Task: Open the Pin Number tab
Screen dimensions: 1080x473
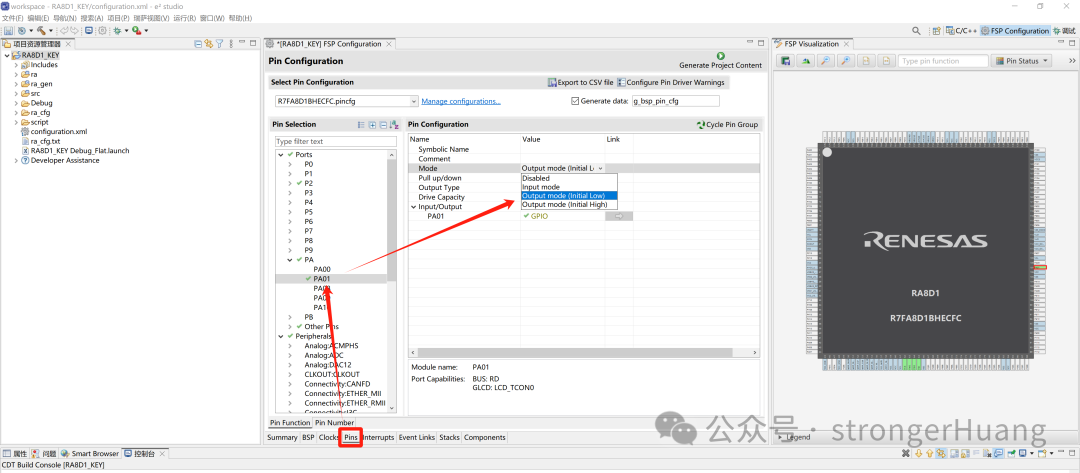Action: point(334,423)
